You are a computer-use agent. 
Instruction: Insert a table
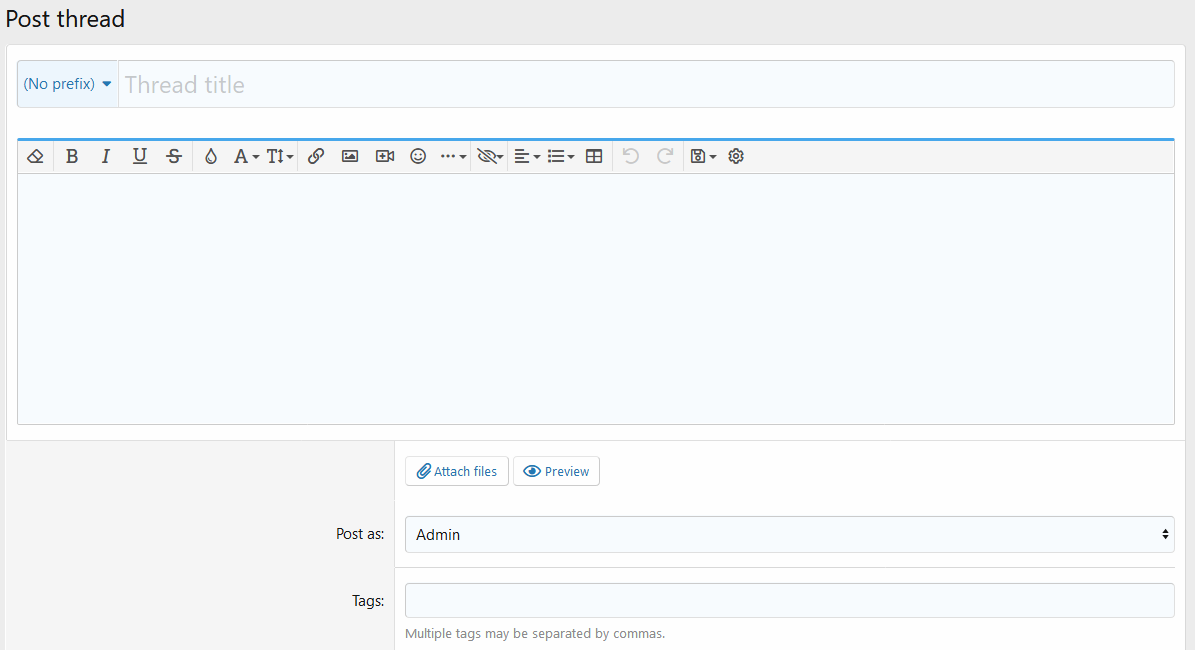click(594, 156)
